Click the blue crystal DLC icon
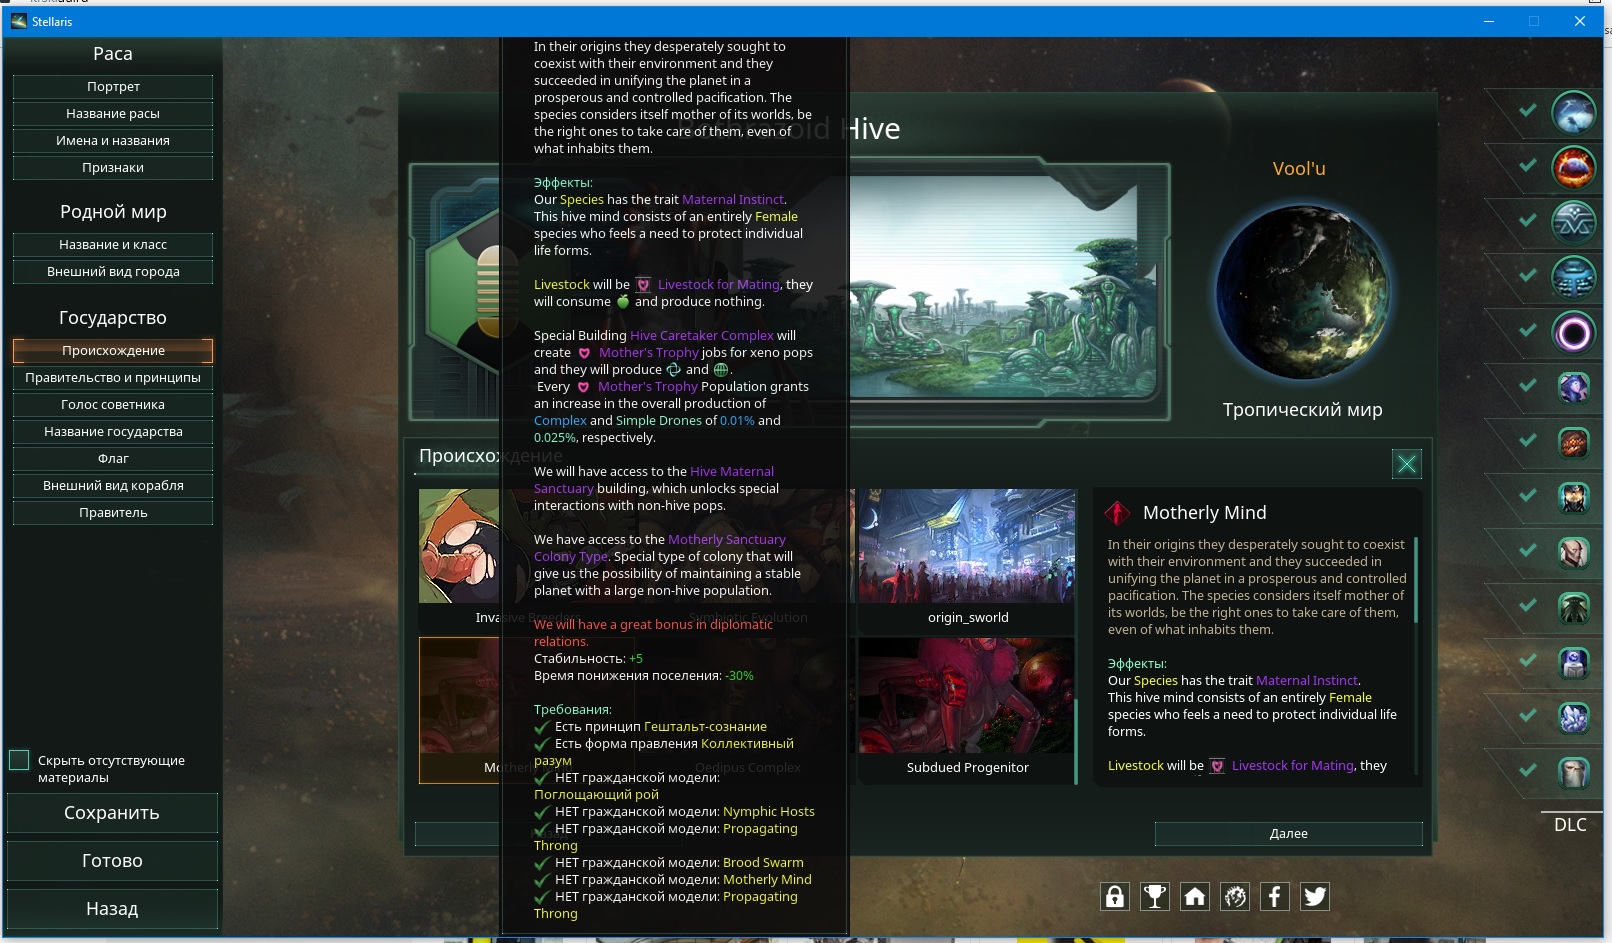Screen dimensions: 1612x943 1573,717
